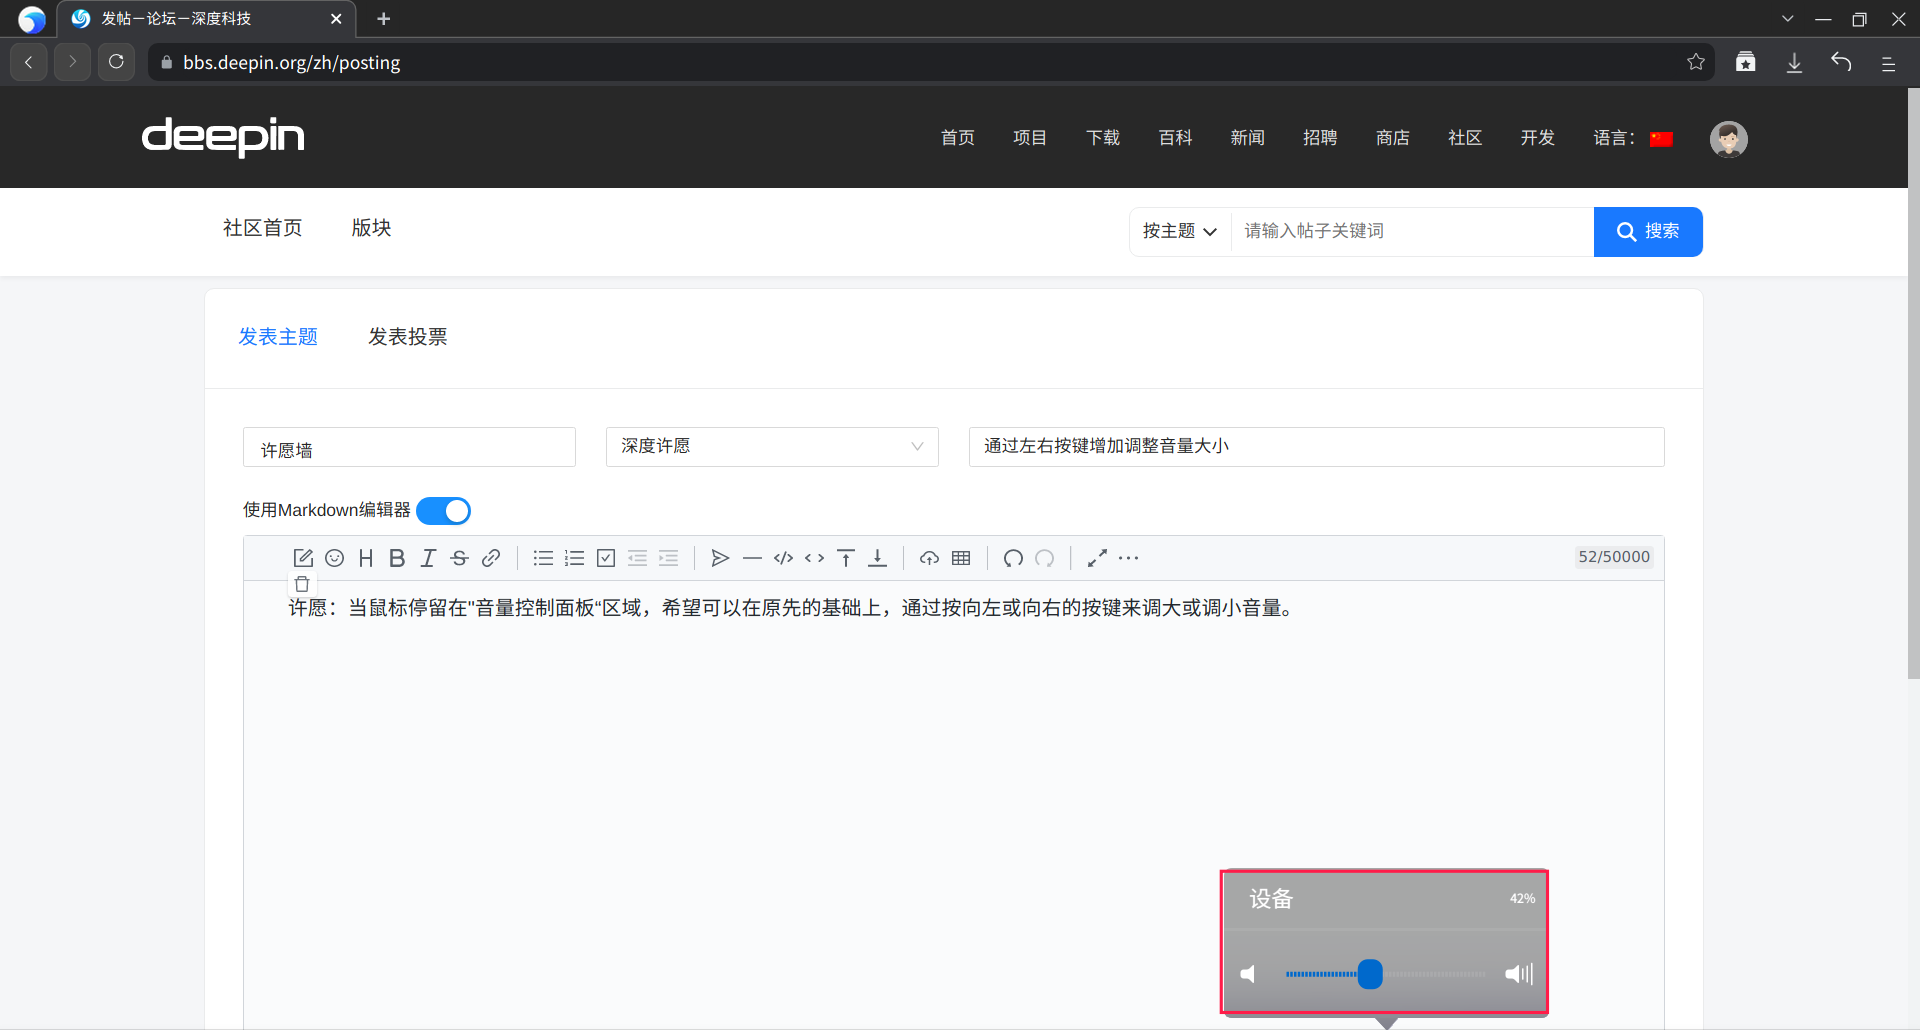Switch to the 发表投票 tab
This screenshot has height=1030, width=1920.
click(407, 337)
